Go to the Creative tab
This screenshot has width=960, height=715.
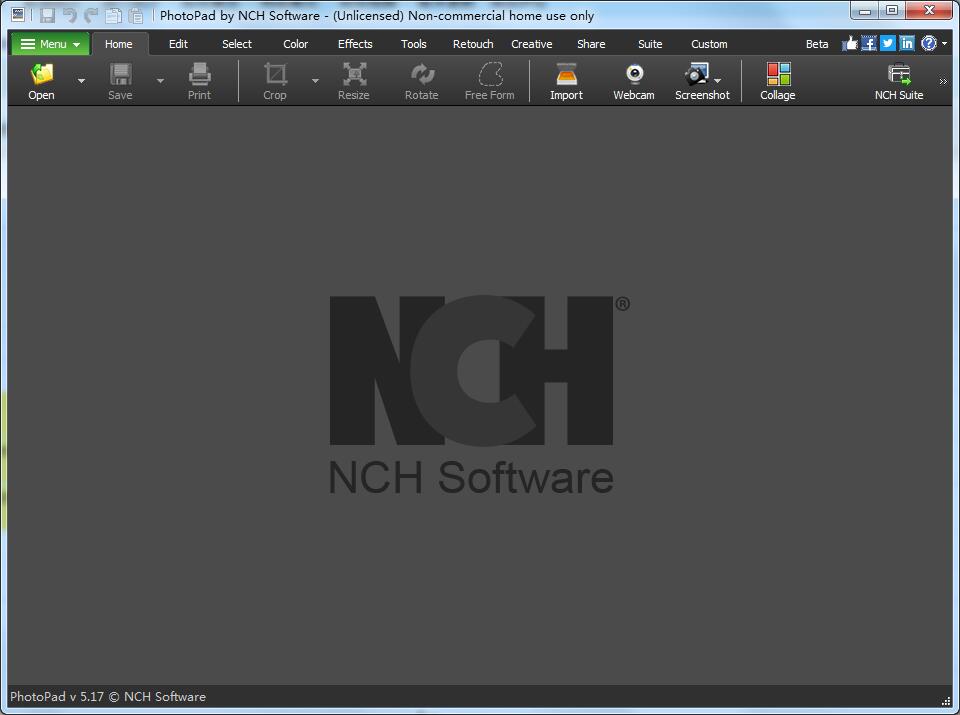coord(531,44)
